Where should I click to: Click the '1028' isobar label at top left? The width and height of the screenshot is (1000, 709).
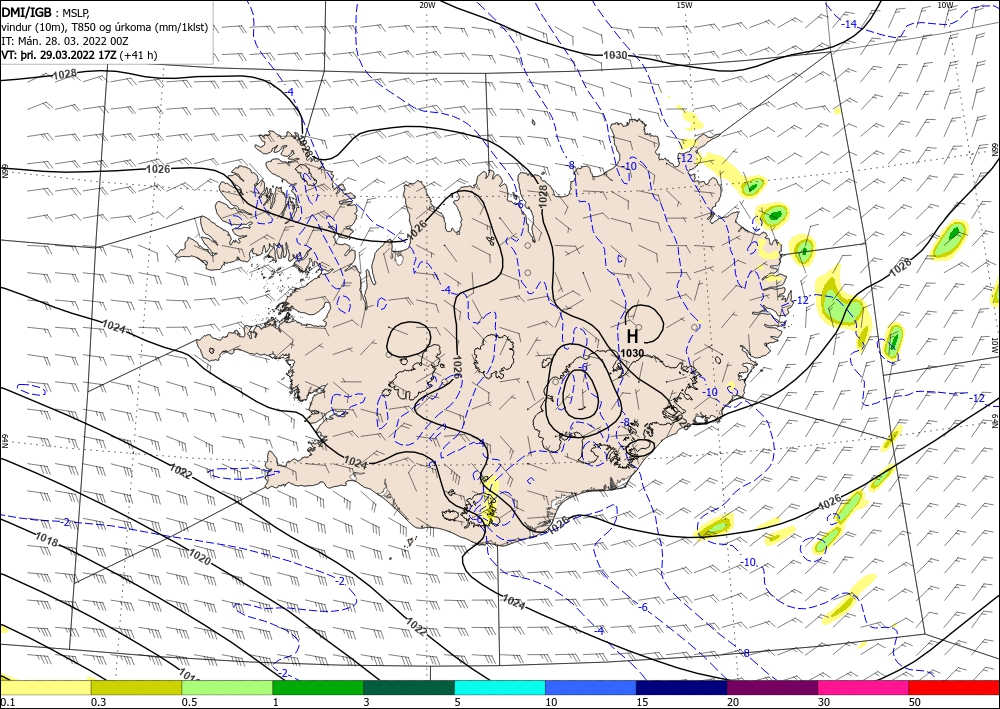[x=64, y=75]
